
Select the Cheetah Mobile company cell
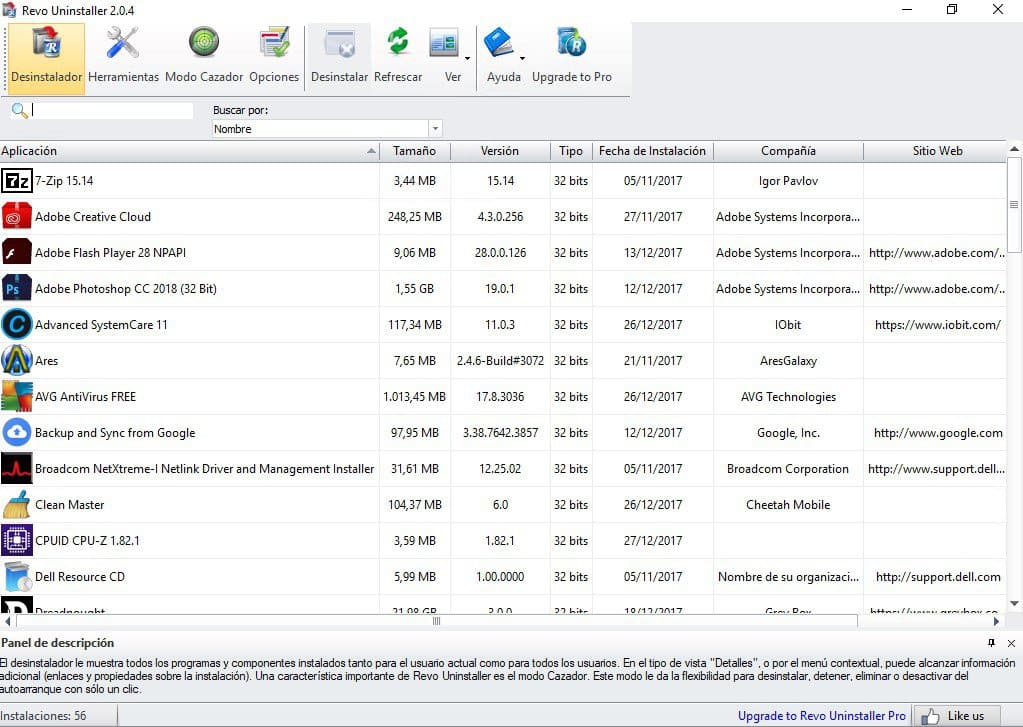coord(788,504)
